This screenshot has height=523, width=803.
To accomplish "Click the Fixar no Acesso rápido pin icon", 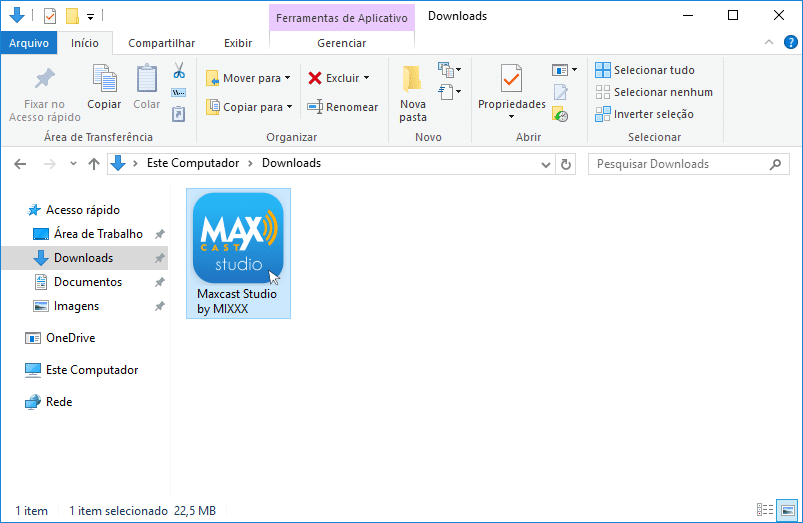I will 45,78.
